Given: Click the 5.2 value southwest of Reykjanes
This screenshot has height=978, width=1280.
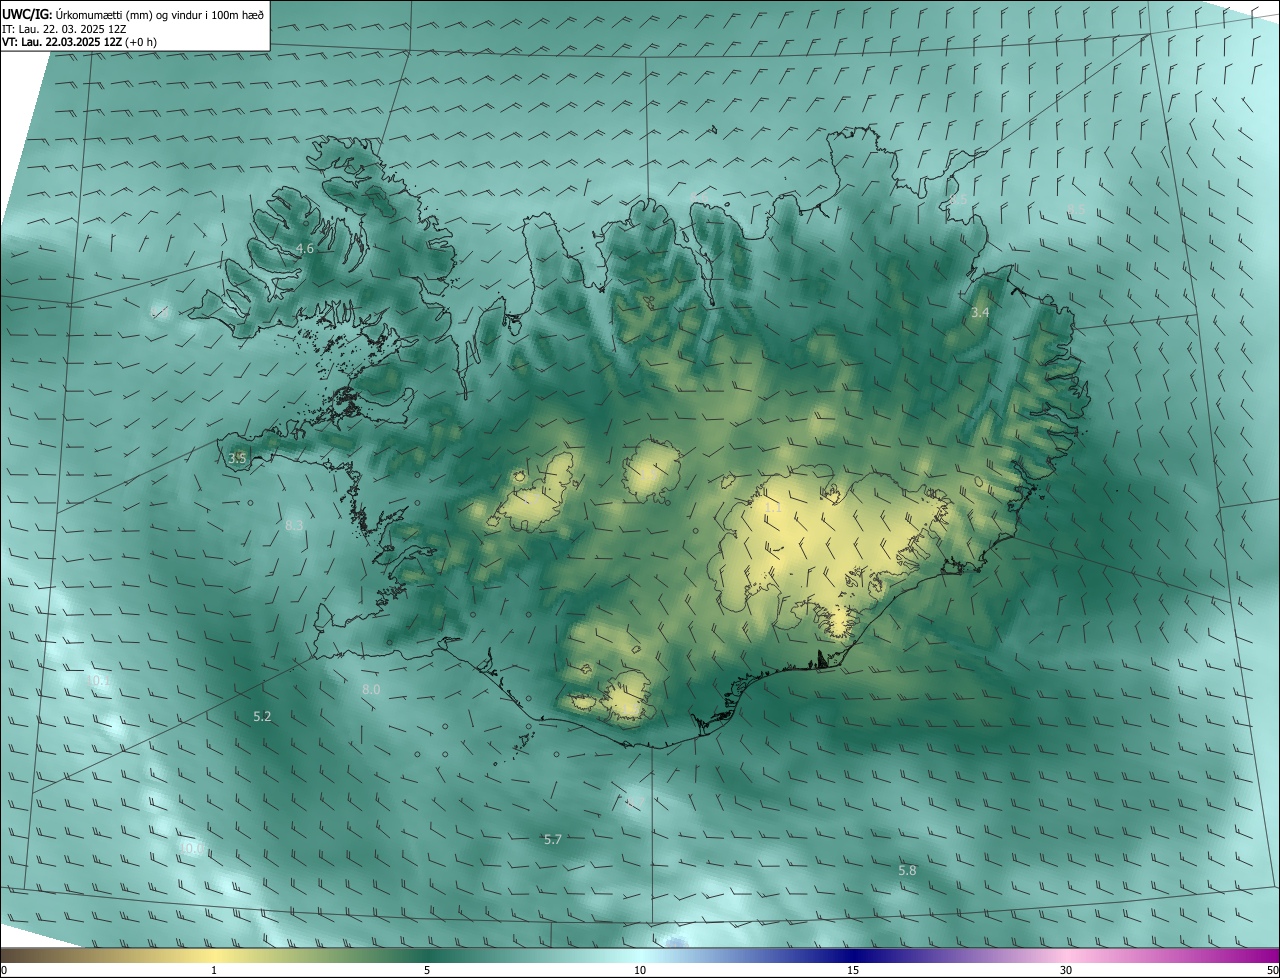Looking at the screenshot, I should coord(262,716).
